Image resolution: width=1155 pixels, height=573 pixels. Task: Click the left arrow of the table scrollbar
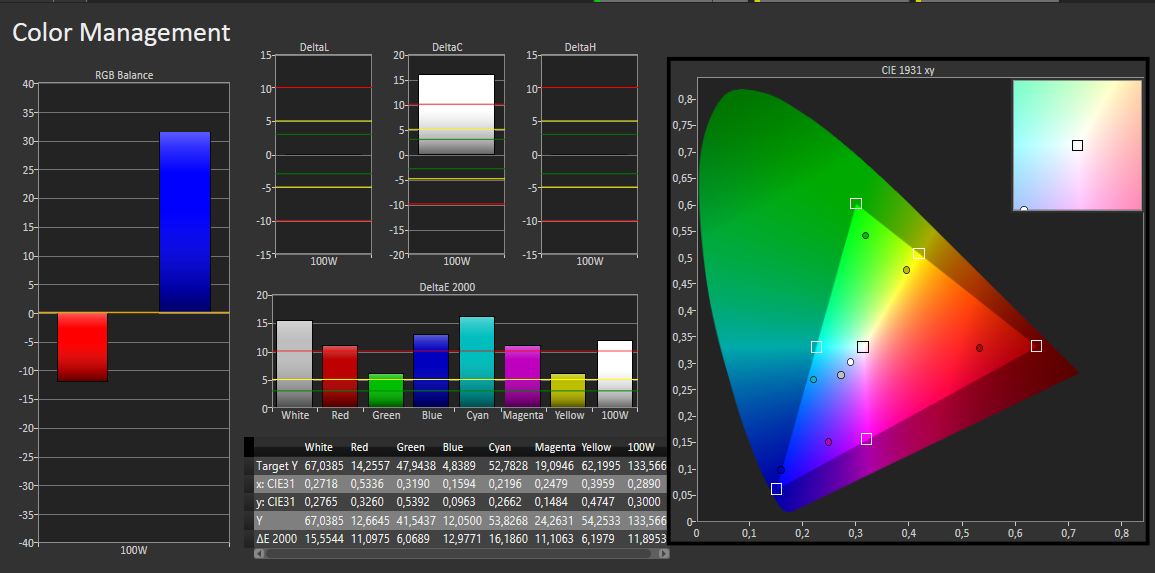coord(259,553)
